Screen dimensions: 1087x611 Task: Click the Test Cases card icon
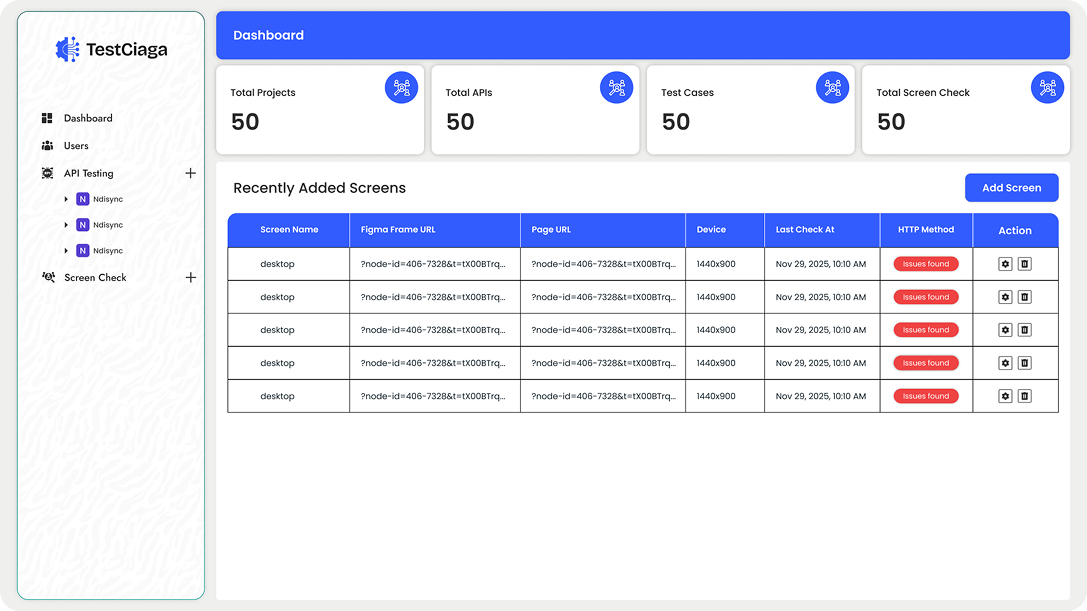832,88
